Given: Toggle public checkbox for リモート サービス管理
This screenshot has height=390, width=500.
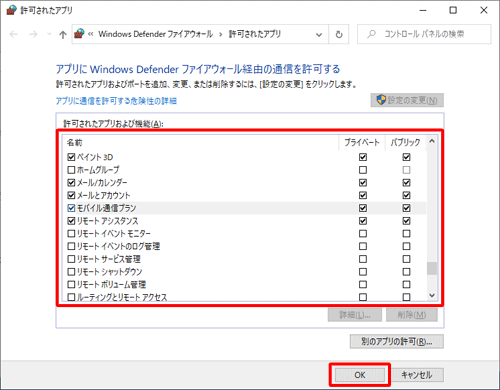Looking at the screenshot, I should click(406, 259).
